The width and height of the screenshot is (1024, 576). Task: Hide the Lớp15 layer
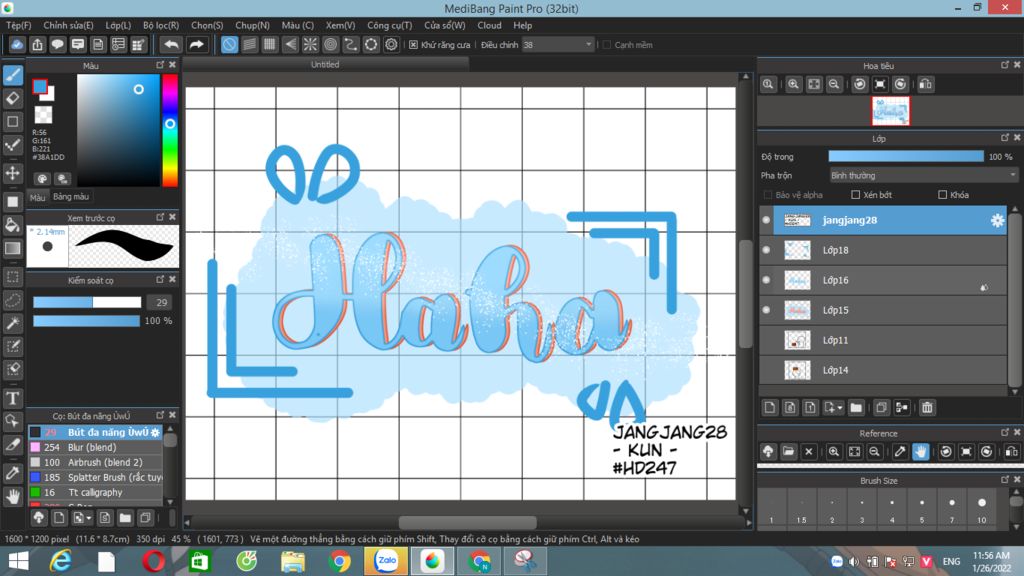(767, 310)
